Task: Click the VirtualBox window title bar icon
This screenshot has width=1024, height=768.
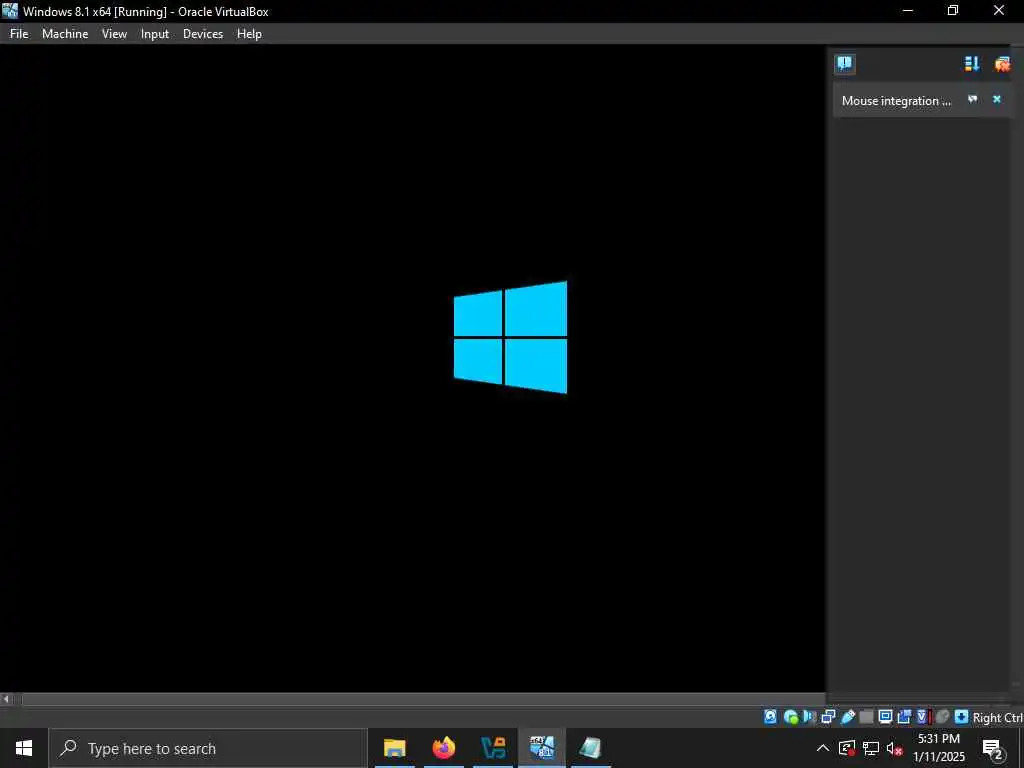Action: pyautogui.click(x=10, y=11)
